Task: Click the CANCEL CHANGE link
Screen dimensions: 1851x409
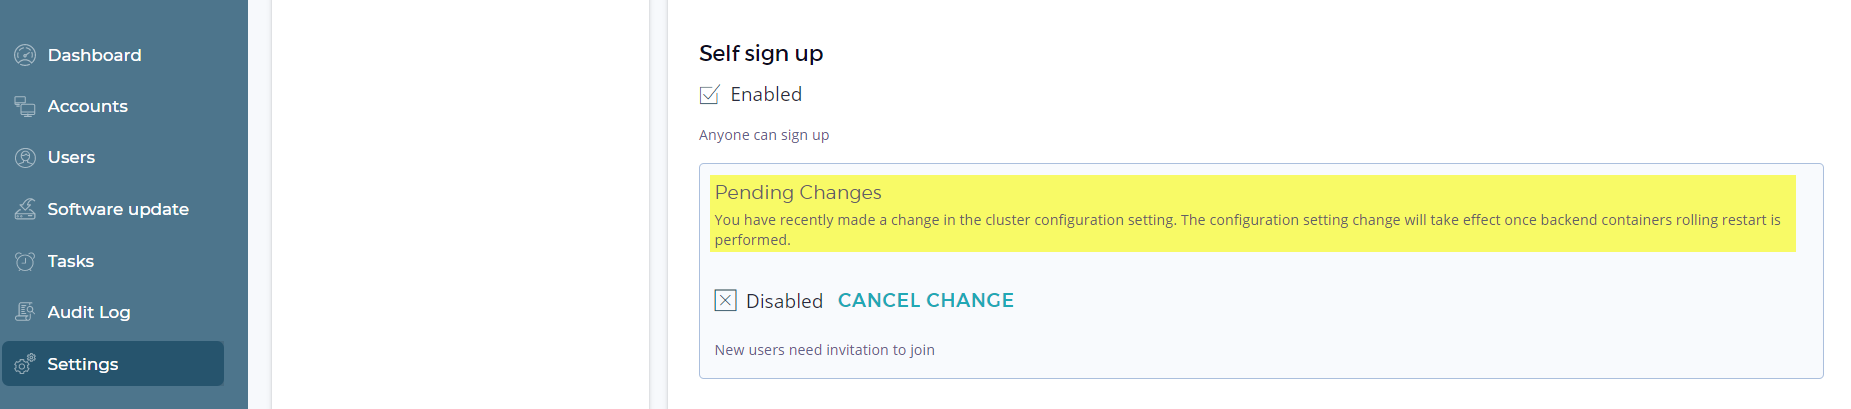Action: pyautogui.click(x=925, y=300)
